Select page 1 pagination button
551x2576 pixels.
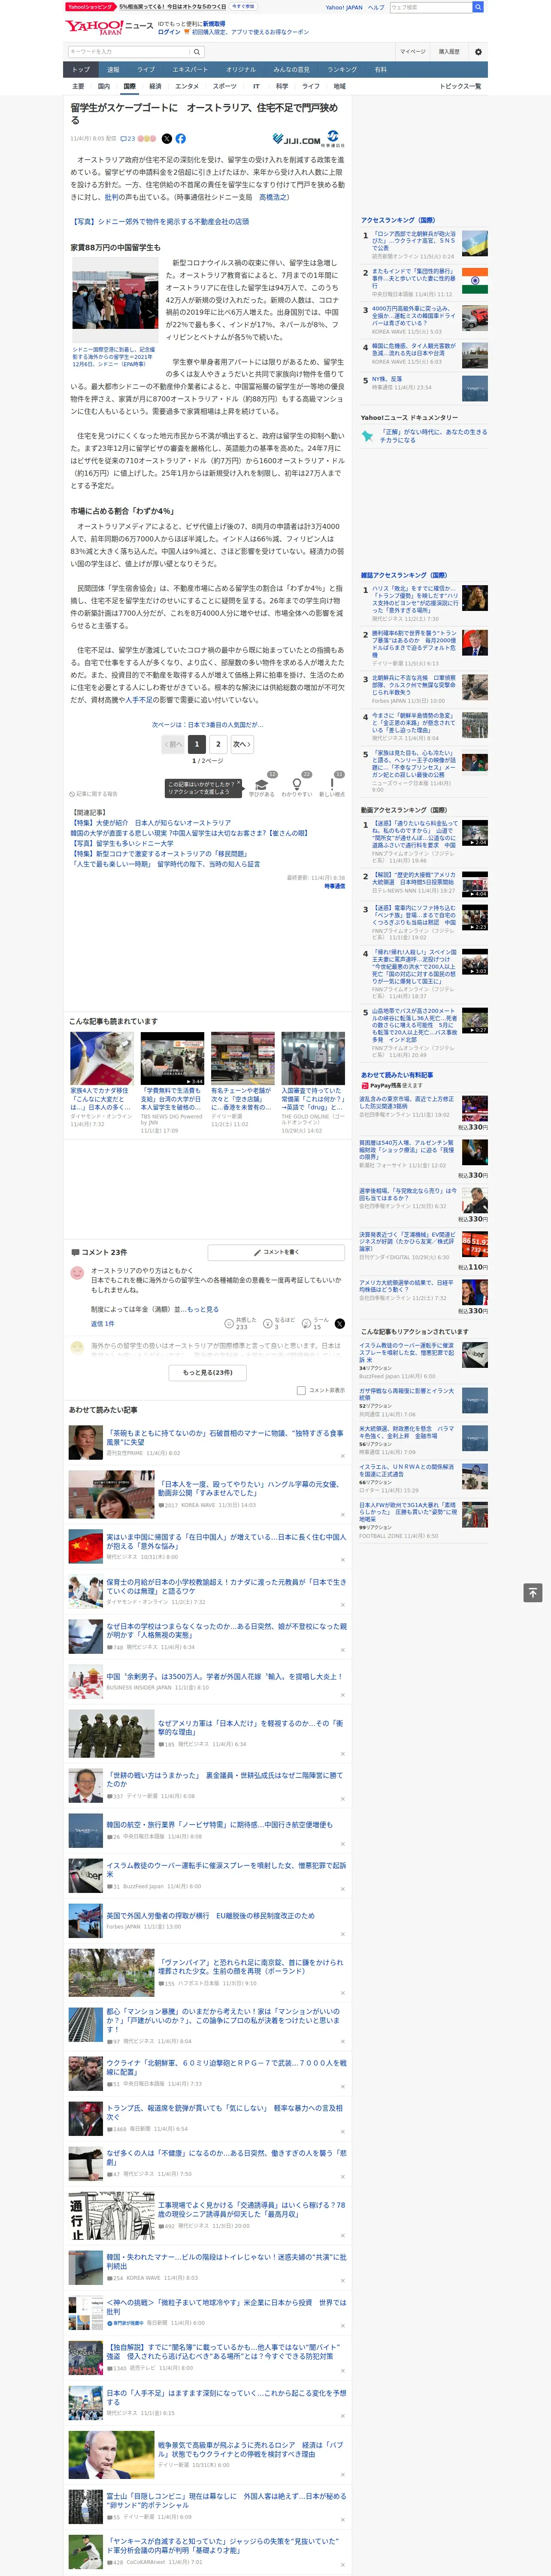coord(196,744)
